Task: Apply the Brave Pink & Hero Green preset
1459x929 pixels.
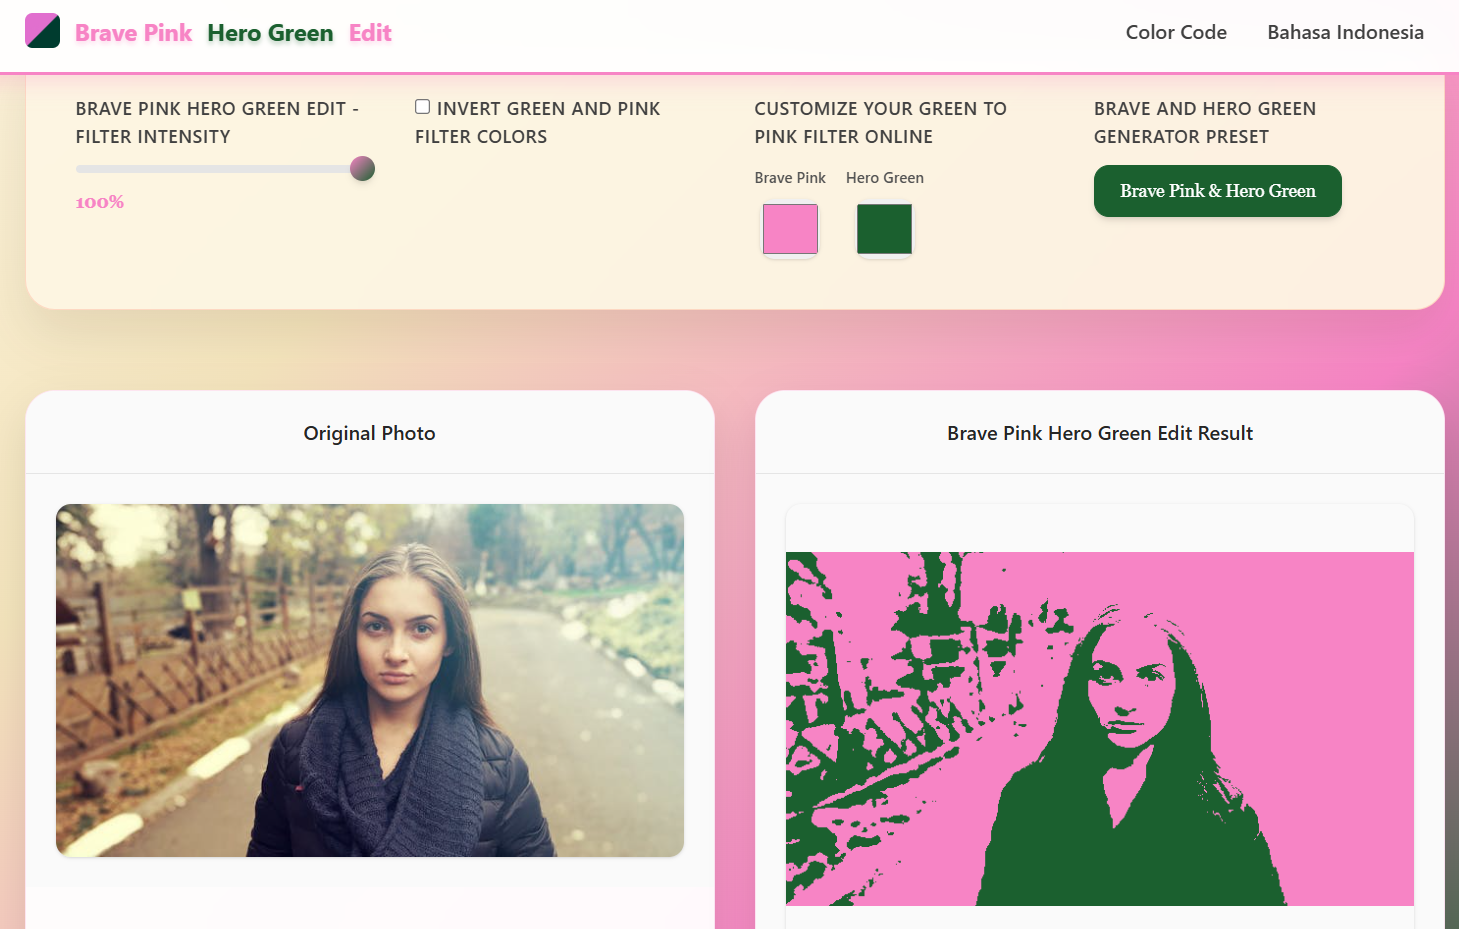Action: pos(1217,191)
